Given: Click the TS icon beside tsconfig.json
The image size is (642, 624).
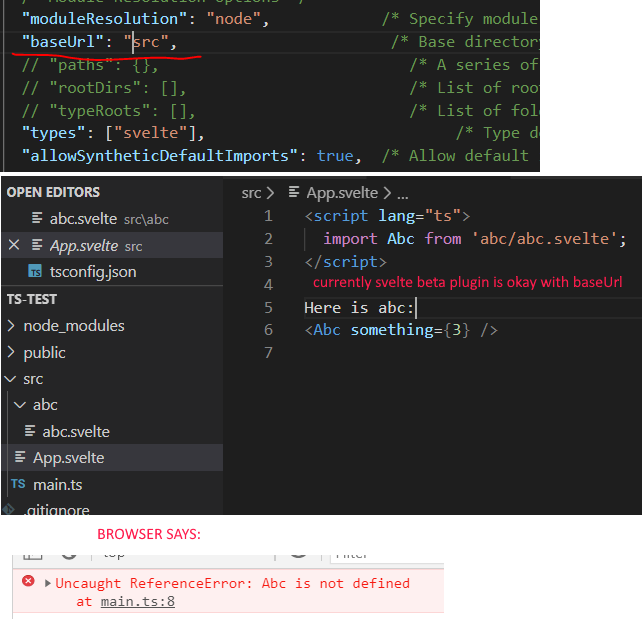Looking at the screenshot, I should [35, 271].
